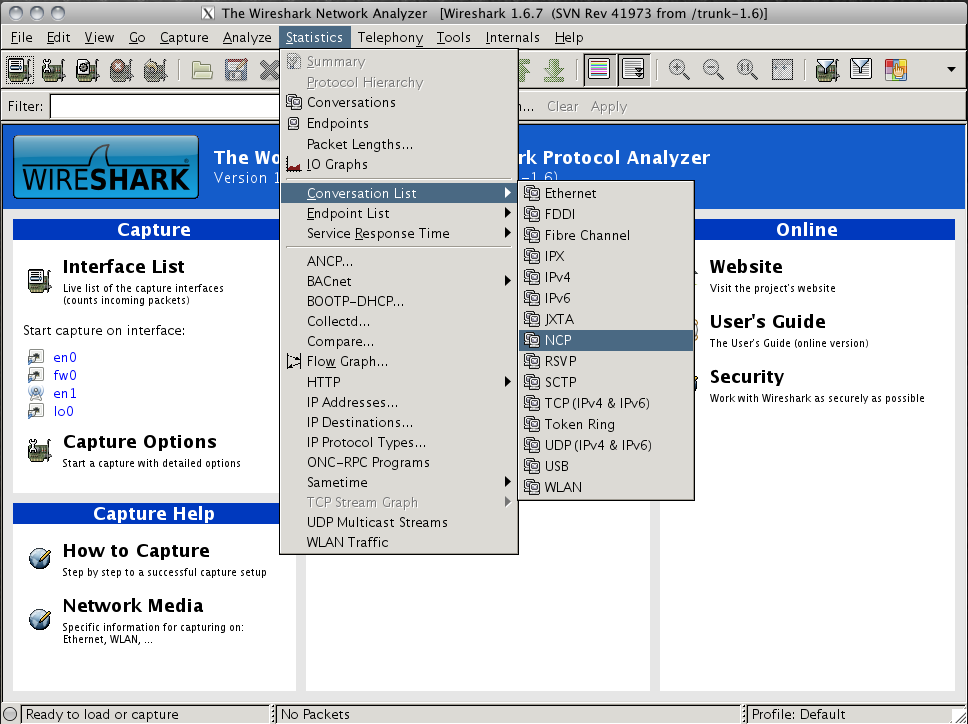Start capture on loopback interface lo0

pyautogui.click(x=64, y=411)
